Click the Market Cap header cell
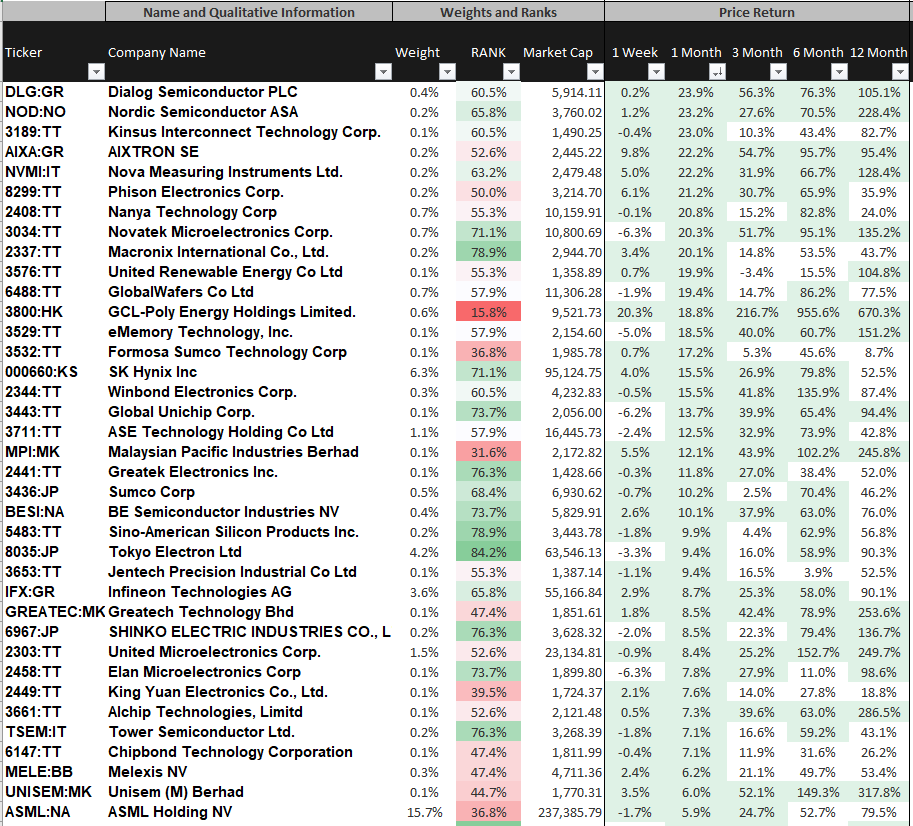 pyautogui.click(x=562, y=52)
